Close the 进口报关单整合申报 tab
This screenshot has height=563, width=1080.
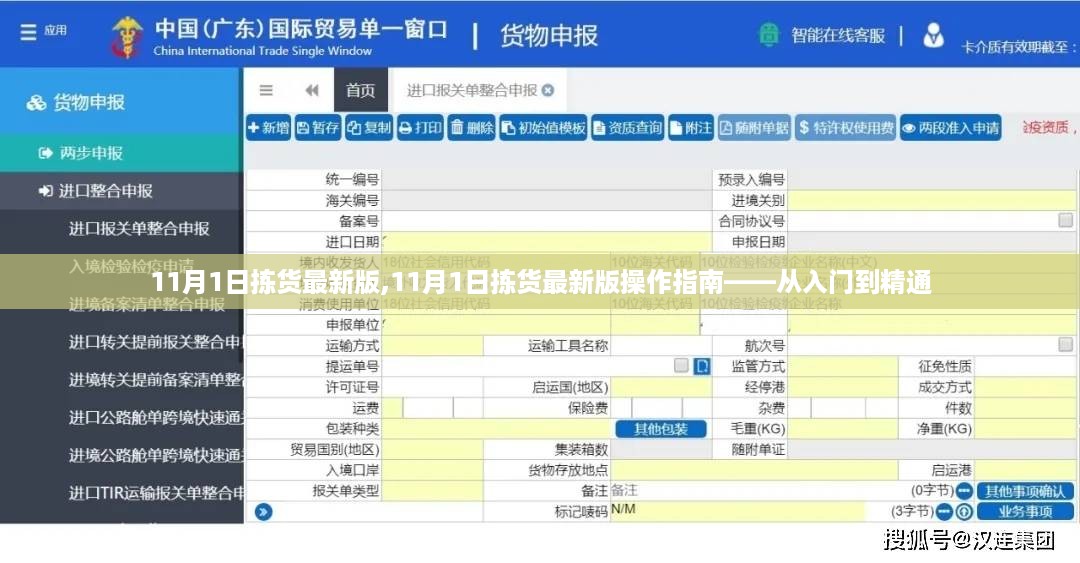coord(548,90)
